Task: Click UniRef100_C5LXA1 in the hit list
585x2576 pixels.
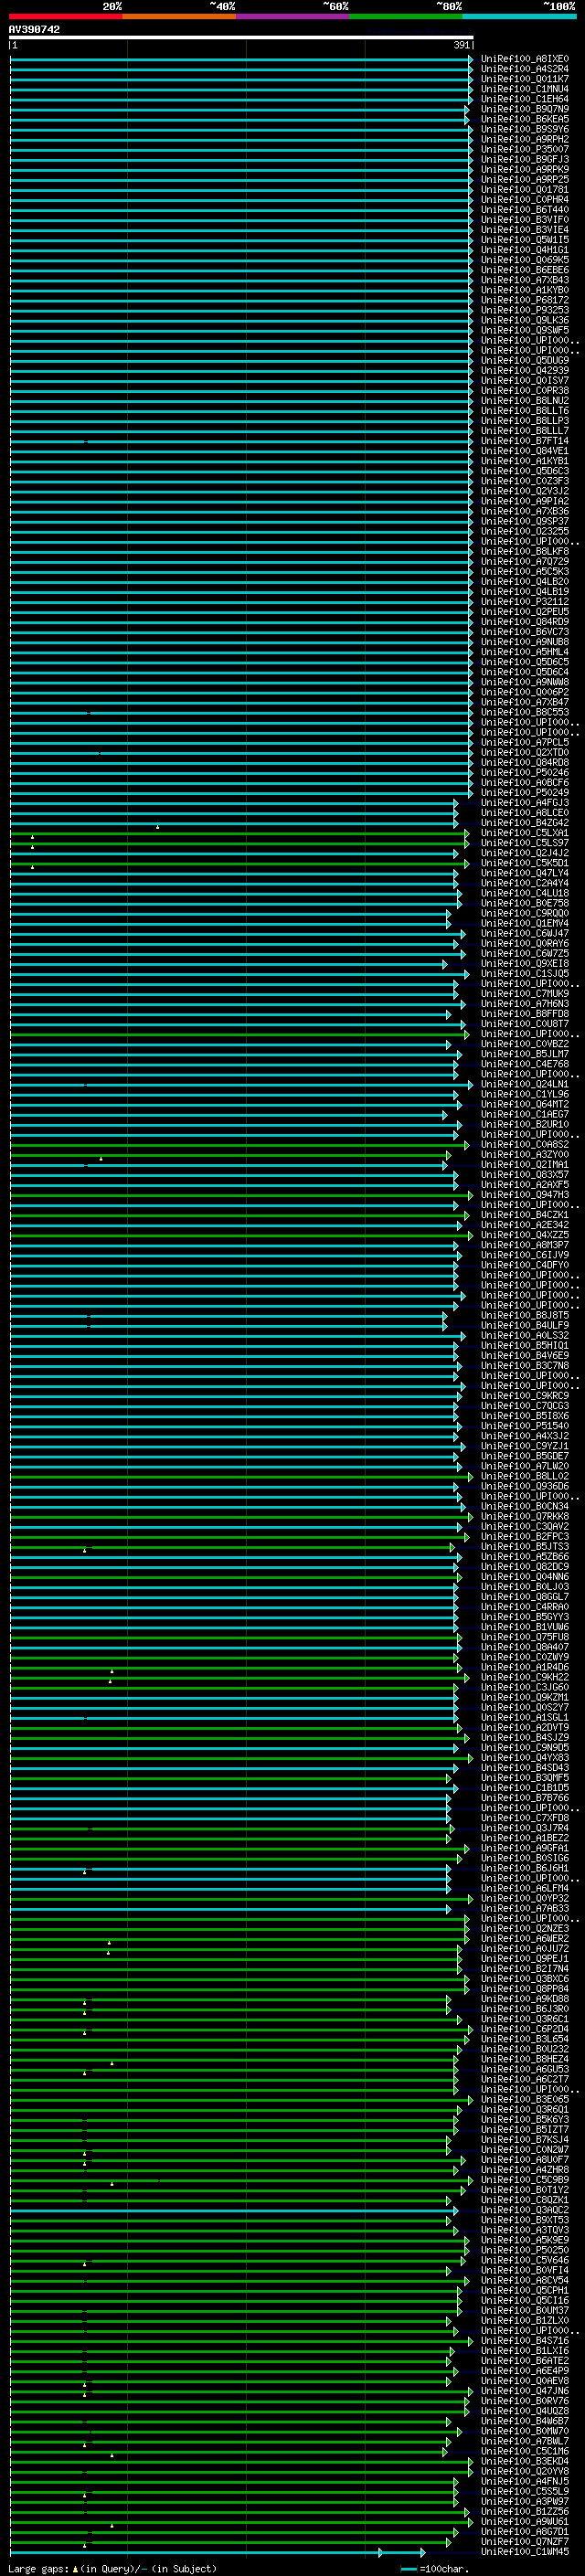Action: [525, 833]
